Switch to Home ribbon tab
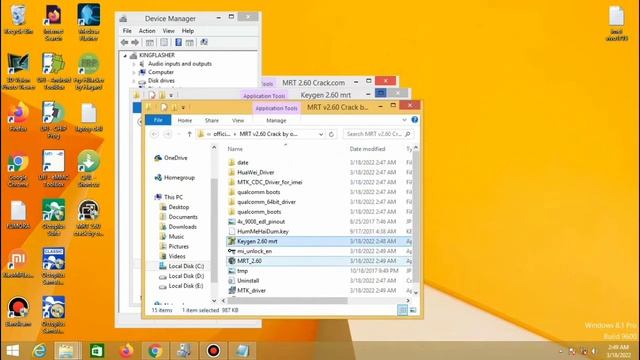This screenshot has width=640, height=360. click(184, 120)
